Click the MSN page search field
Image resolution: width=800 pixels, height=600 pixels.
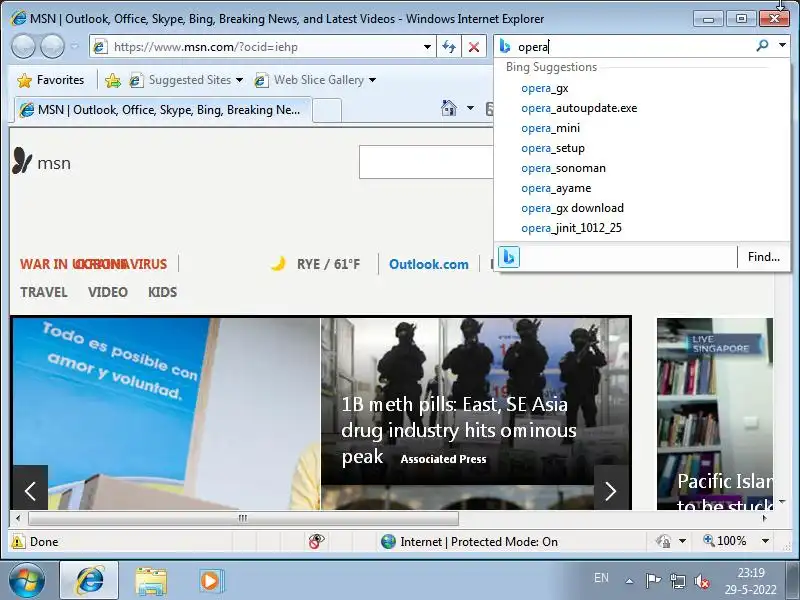(427, 162)
